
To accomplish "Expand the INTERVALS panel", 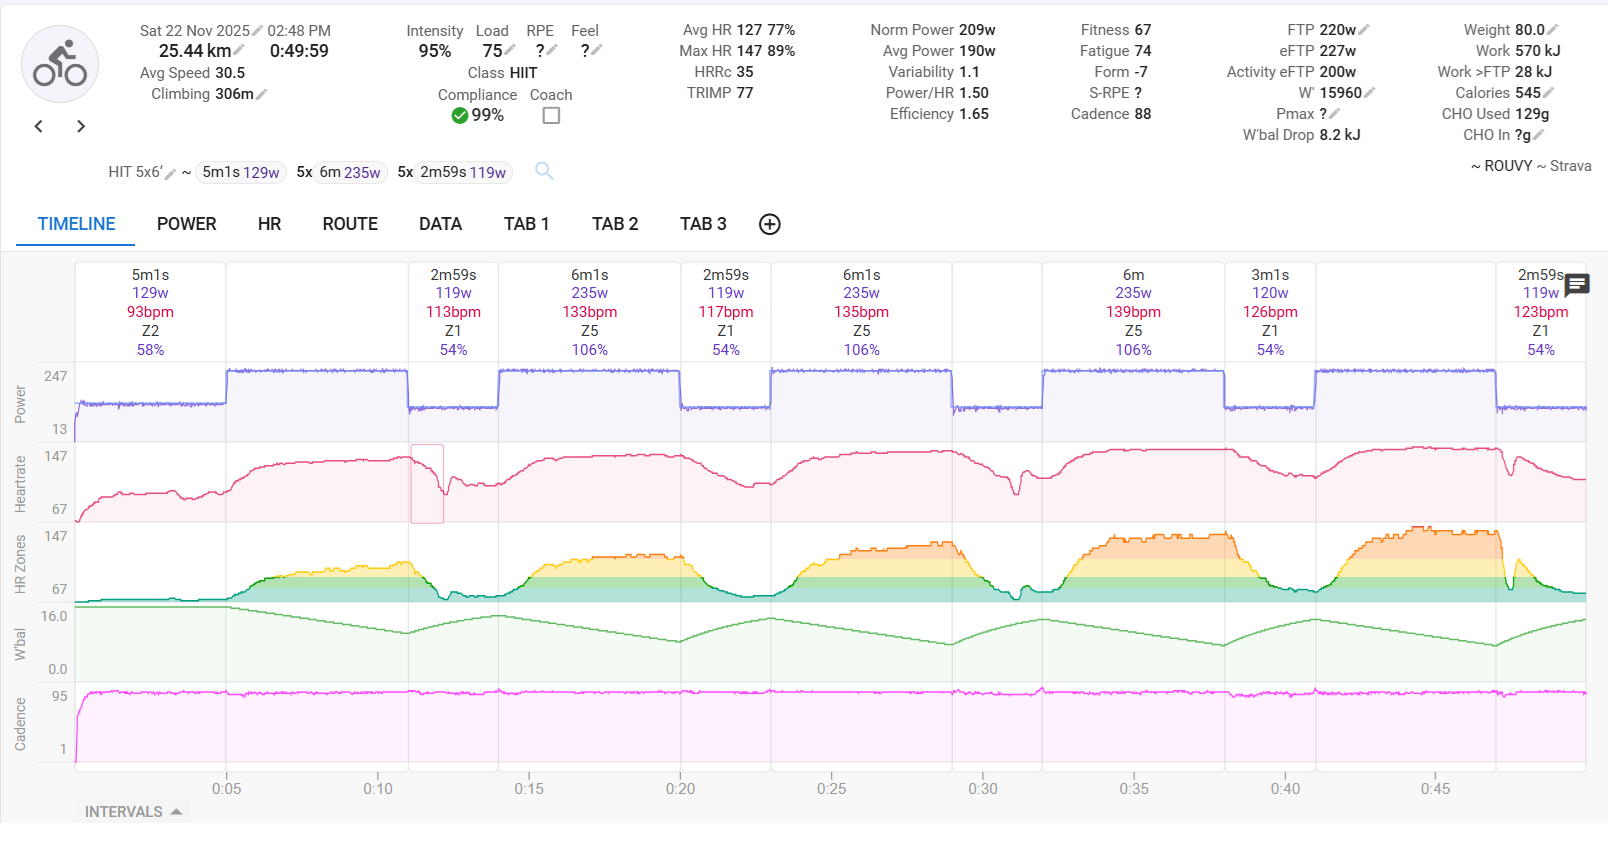I will (132, 812).
